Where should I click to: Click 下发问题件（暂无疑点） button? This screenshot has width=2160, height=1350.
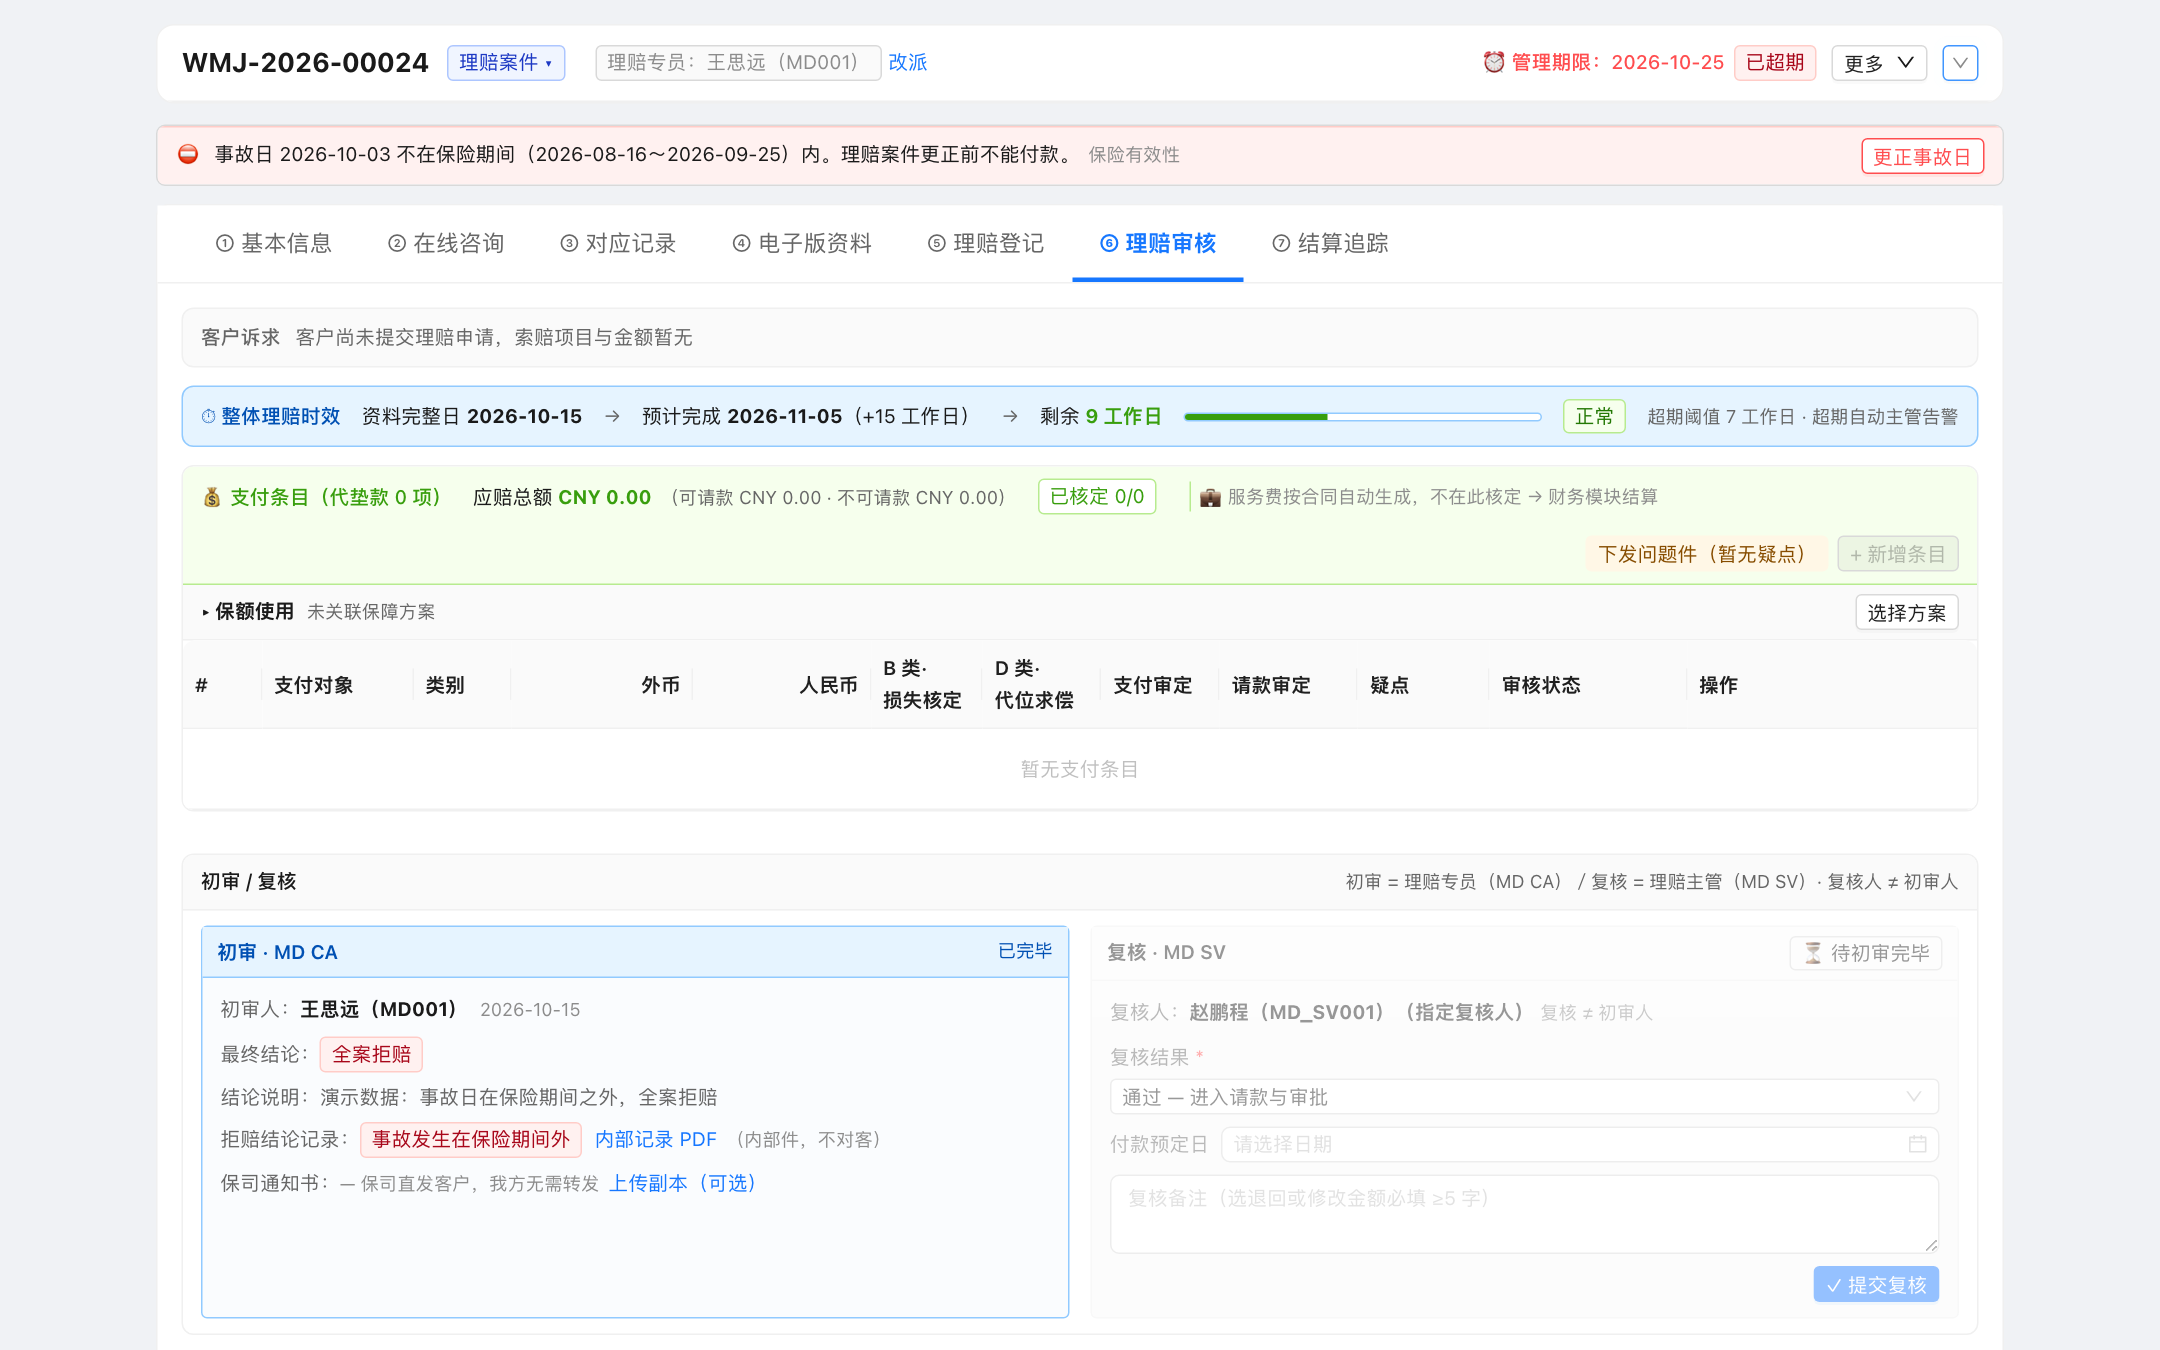click(x=1706, y=554)
